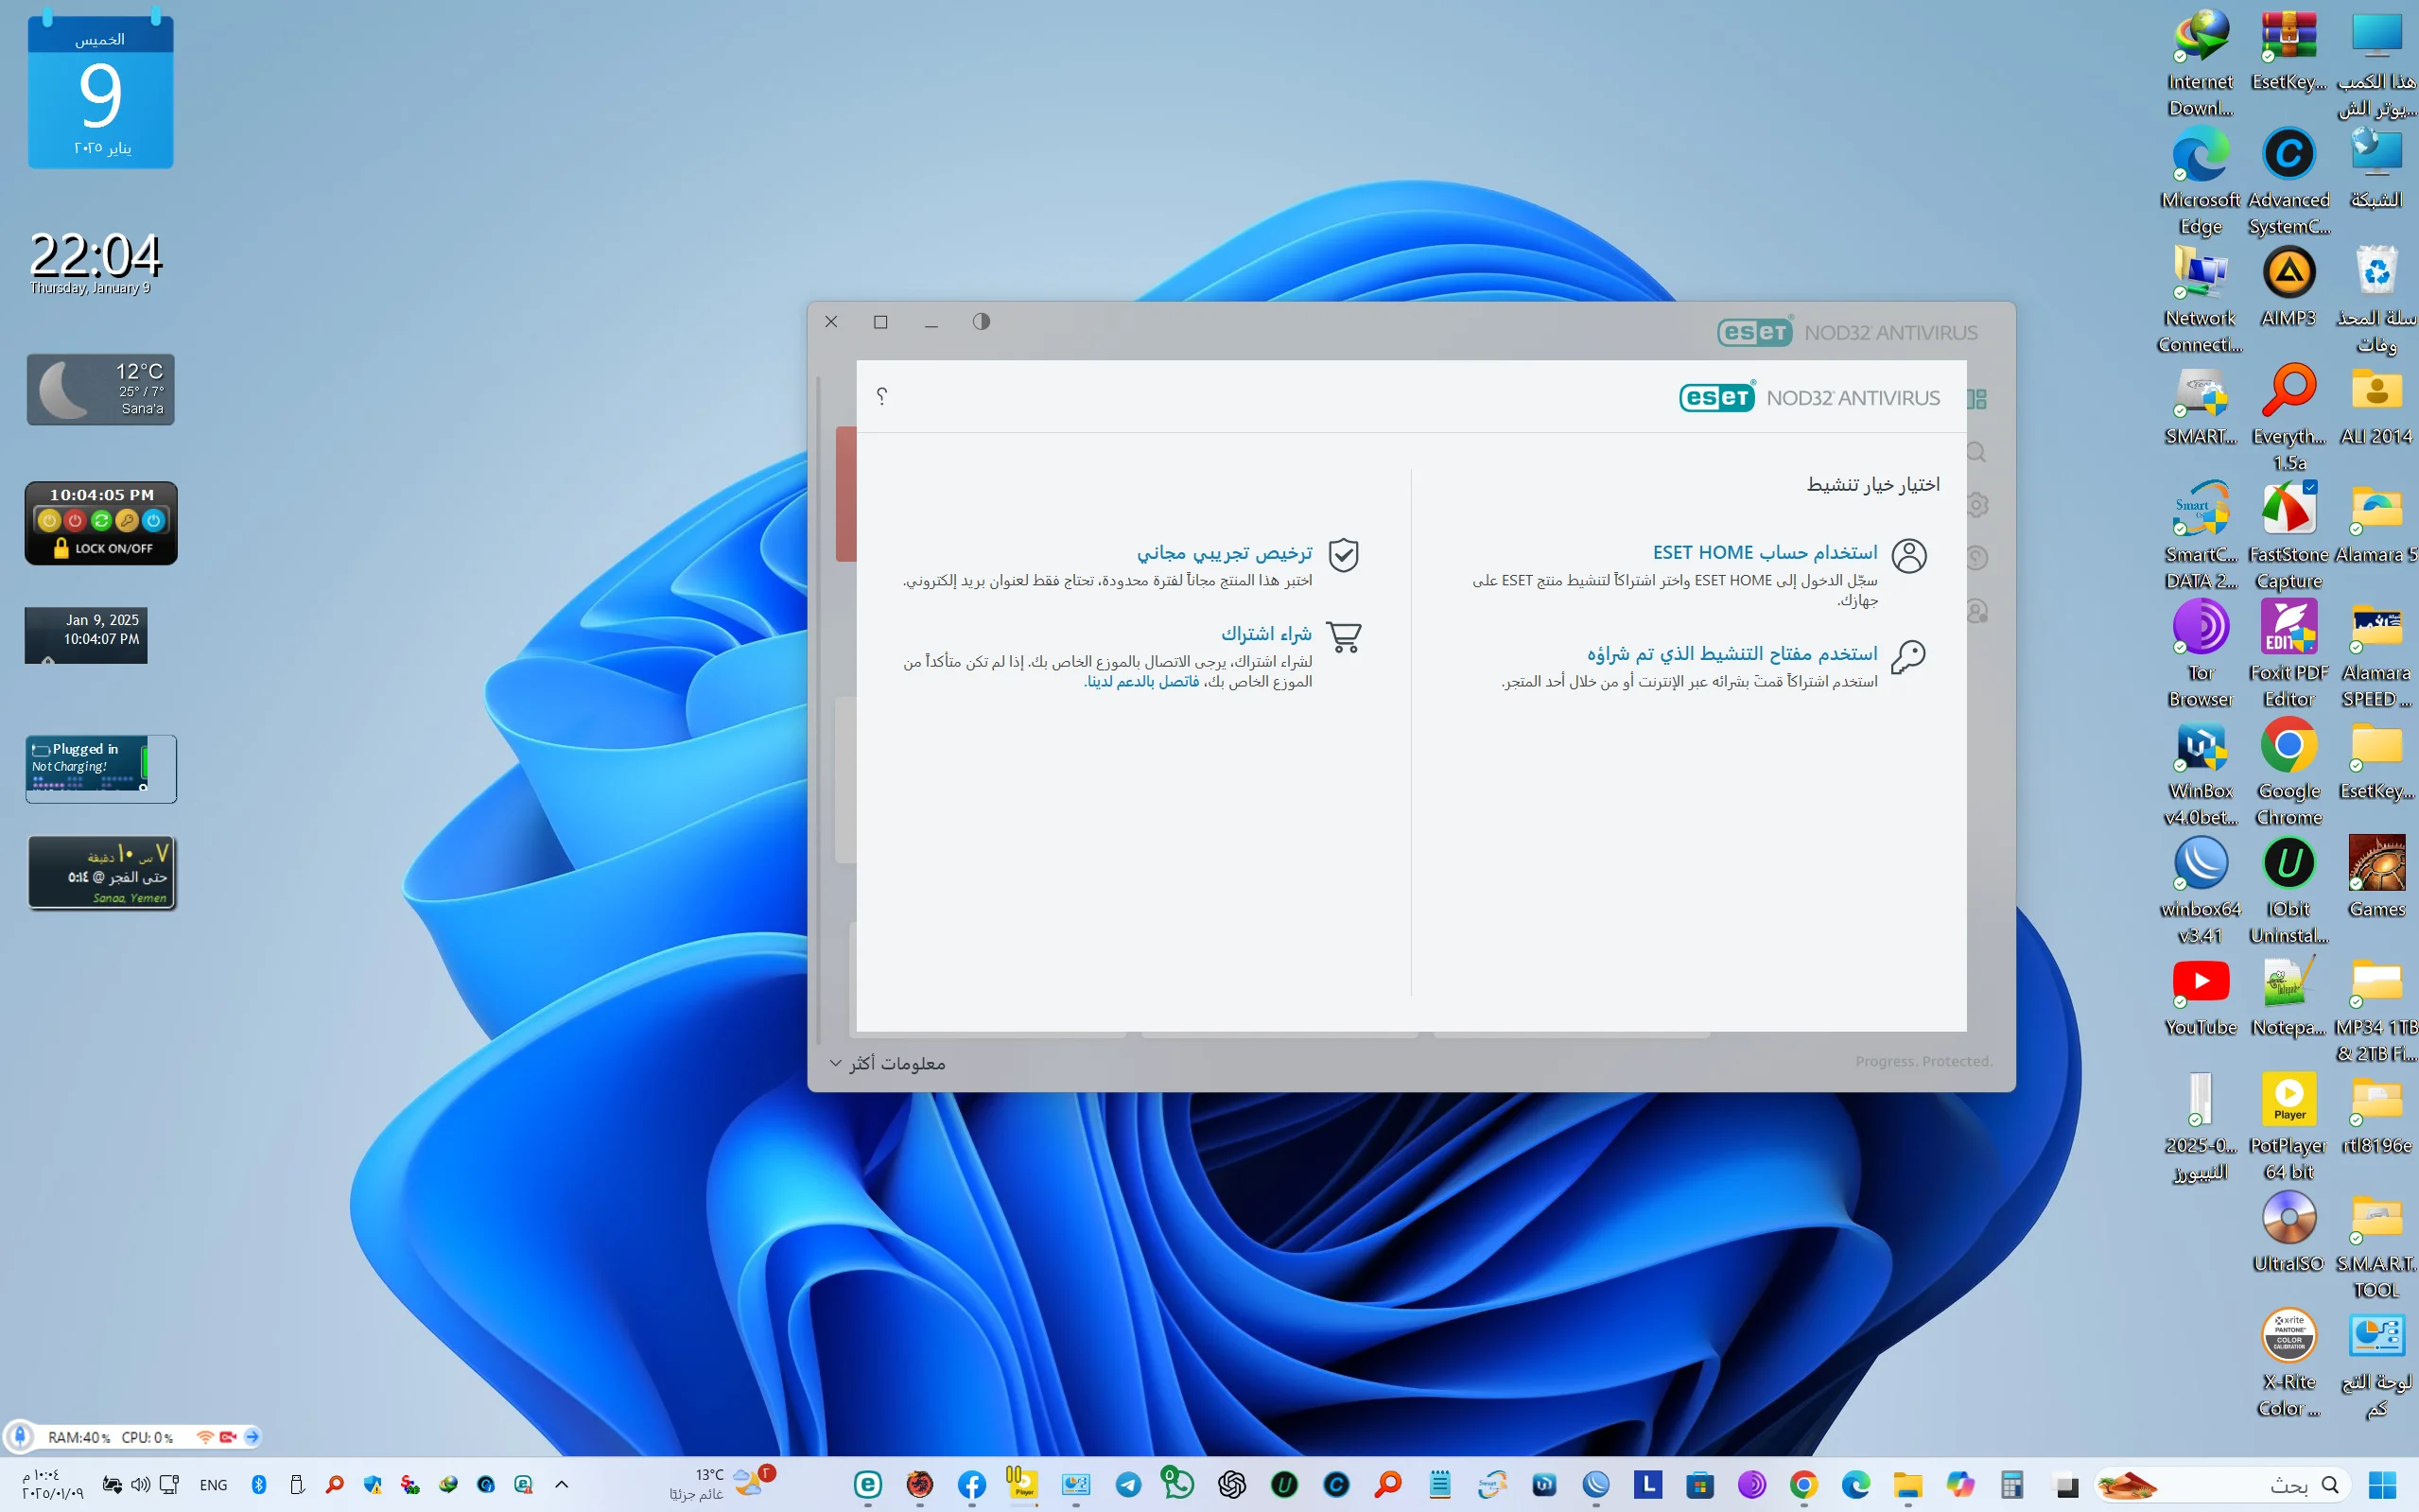Open Everything 1.5a search desktop icon
Screen dimensions: 2419x1512
[x=2288, y=418]
